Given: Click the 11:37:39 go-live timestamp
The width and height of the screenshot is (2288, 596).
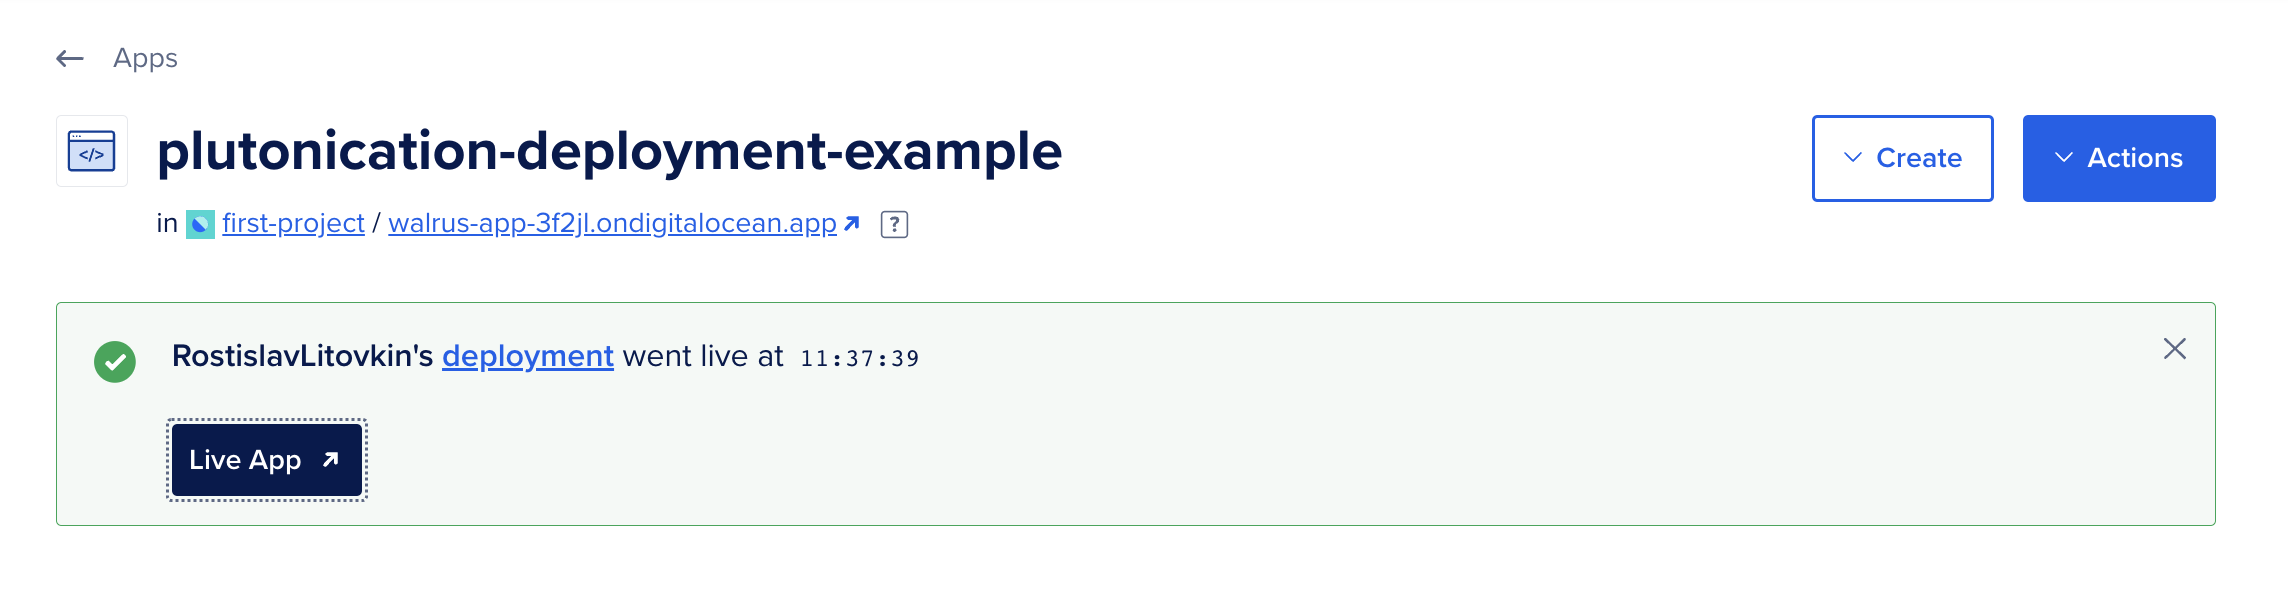Looking at the screenshot, I should pyautogui.click(x=860, y=358).
